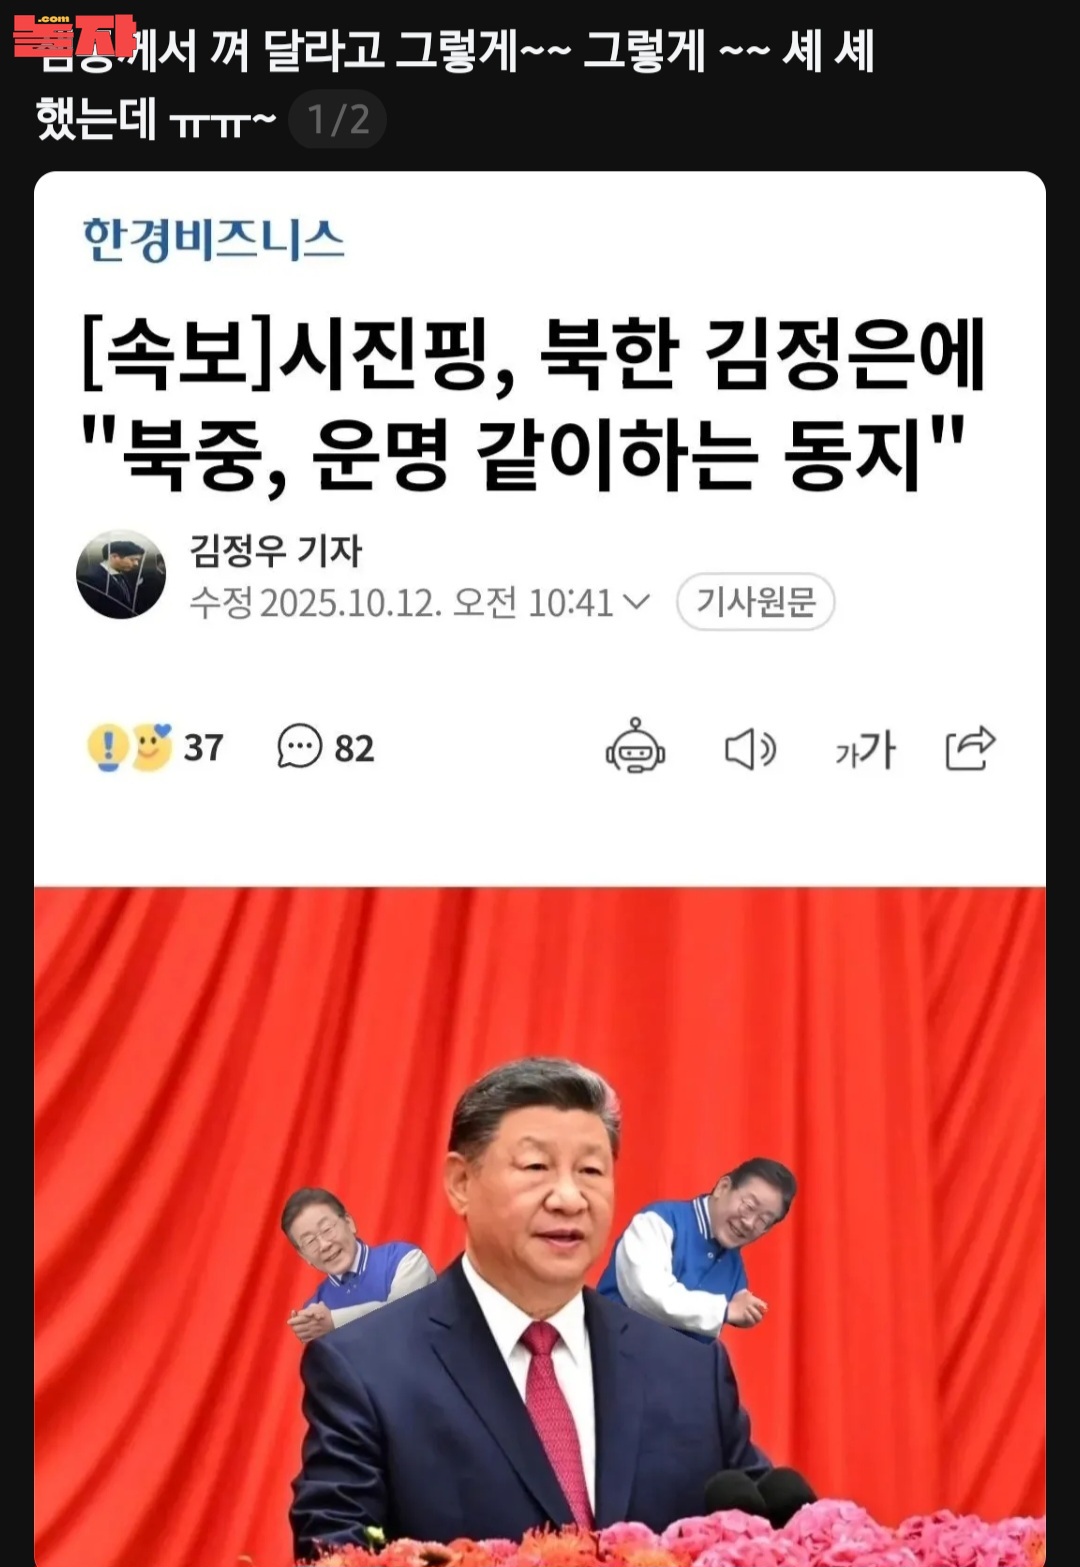Image resolution: width=1080 pixels, height=1567 pixels.
Task: Open the 김정우 기자 reporter name
Action: (x=276, y=551)
